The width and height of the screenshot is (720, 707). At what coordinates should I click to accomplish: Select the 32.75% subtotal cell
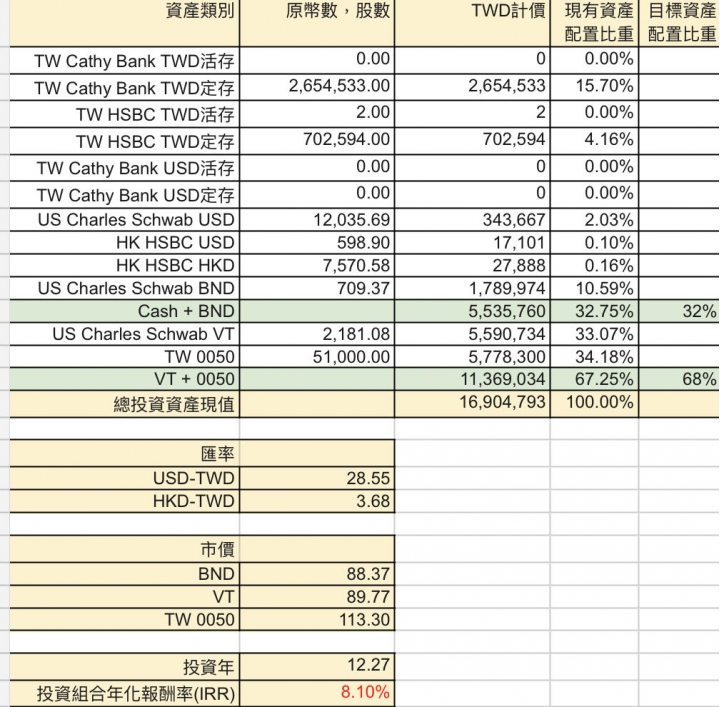(x=594, y=311)
